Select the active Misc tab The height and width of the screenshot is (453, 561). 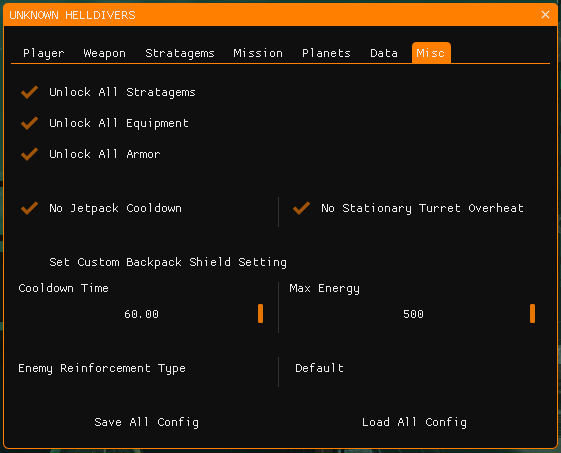[431, 53]
